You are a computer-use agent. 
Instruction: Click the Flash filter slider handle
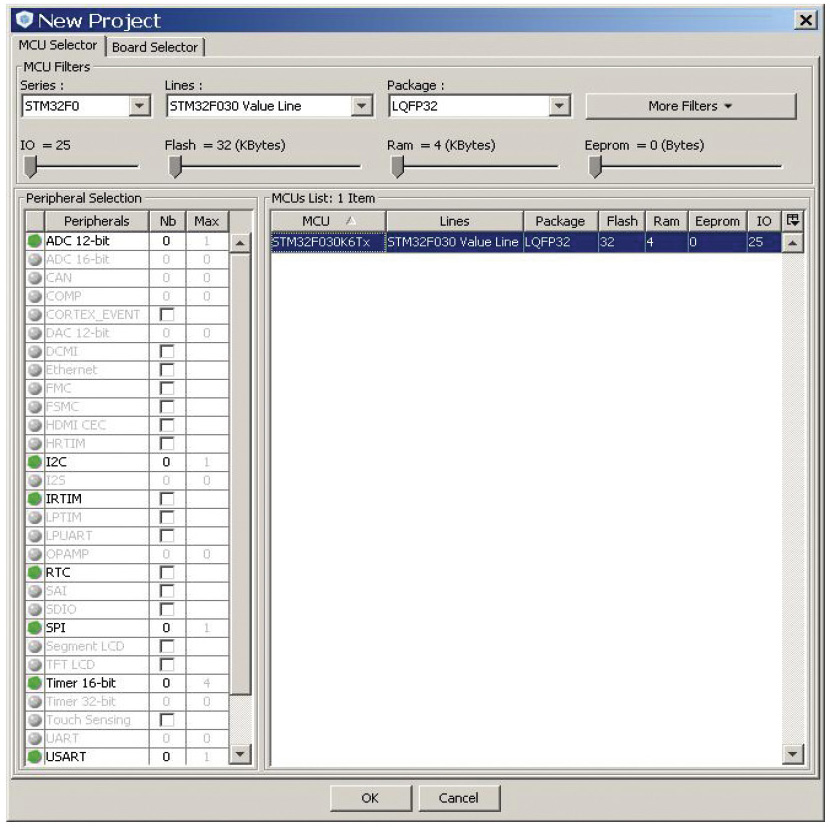tap(175, 167)
